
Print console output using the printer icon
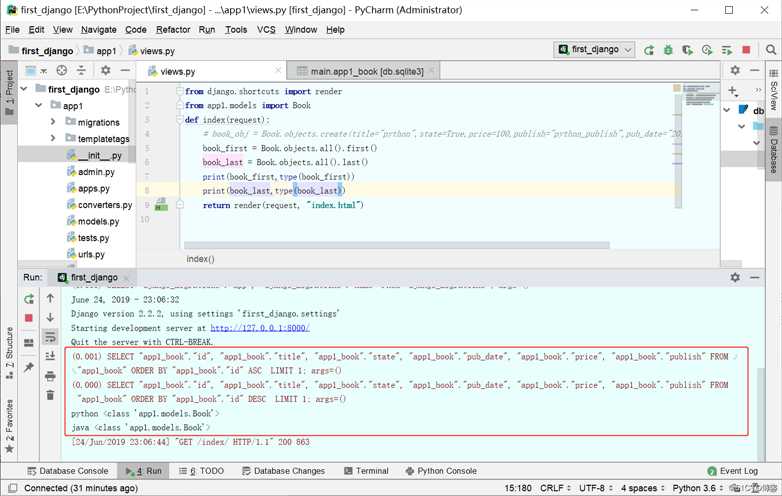click(50, 376)
